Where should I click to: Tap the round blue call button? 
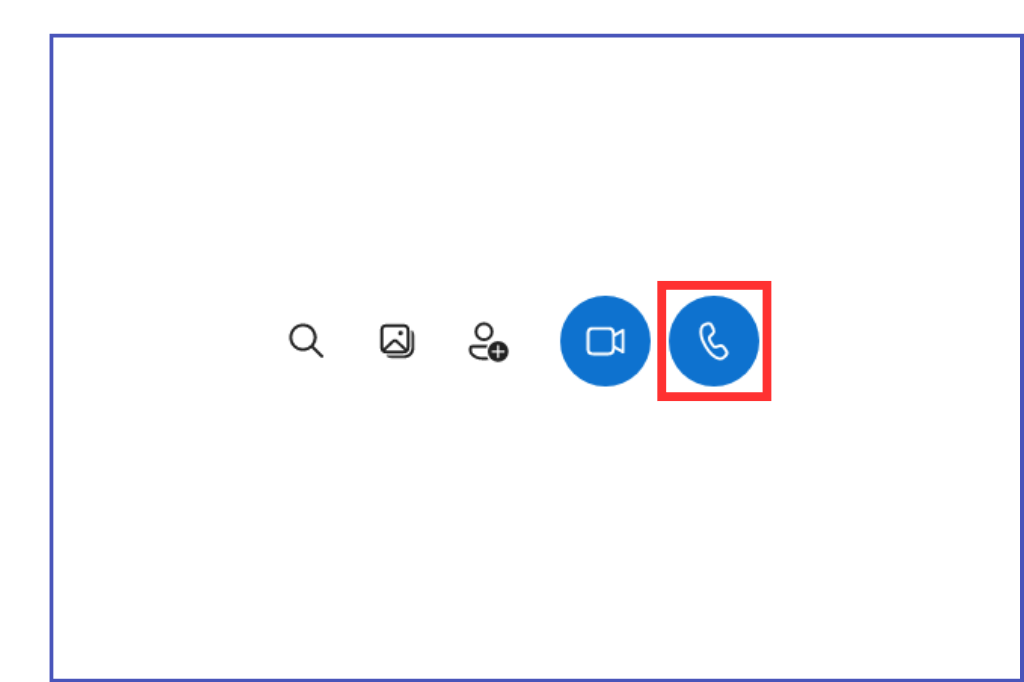point(714,341)
